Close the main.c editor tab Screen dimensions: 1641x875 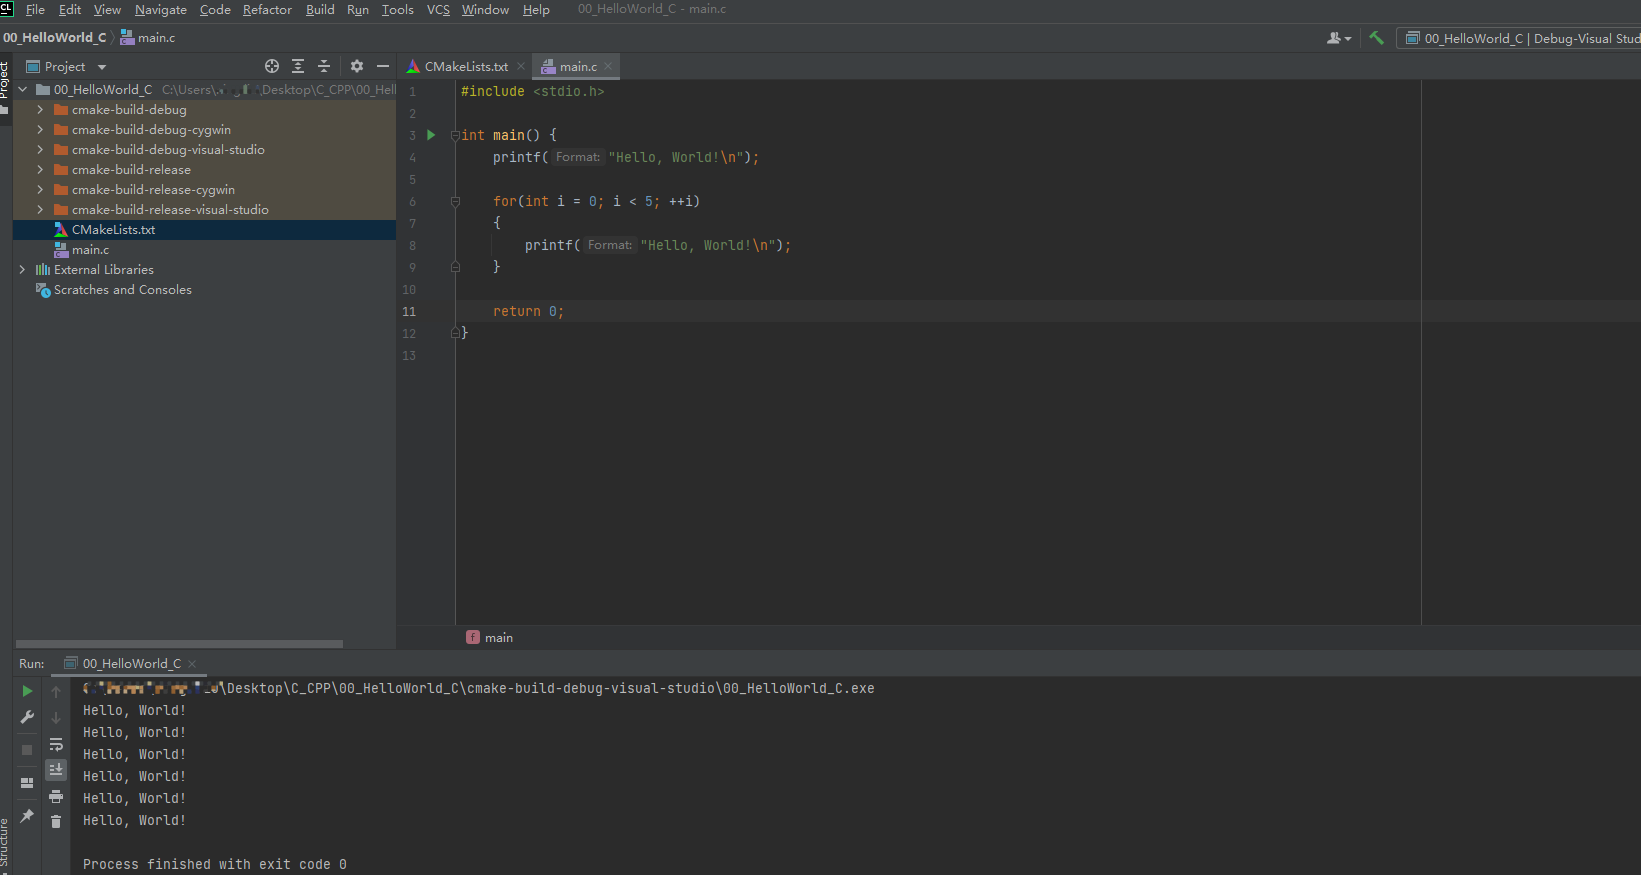[x=608, y=67]
